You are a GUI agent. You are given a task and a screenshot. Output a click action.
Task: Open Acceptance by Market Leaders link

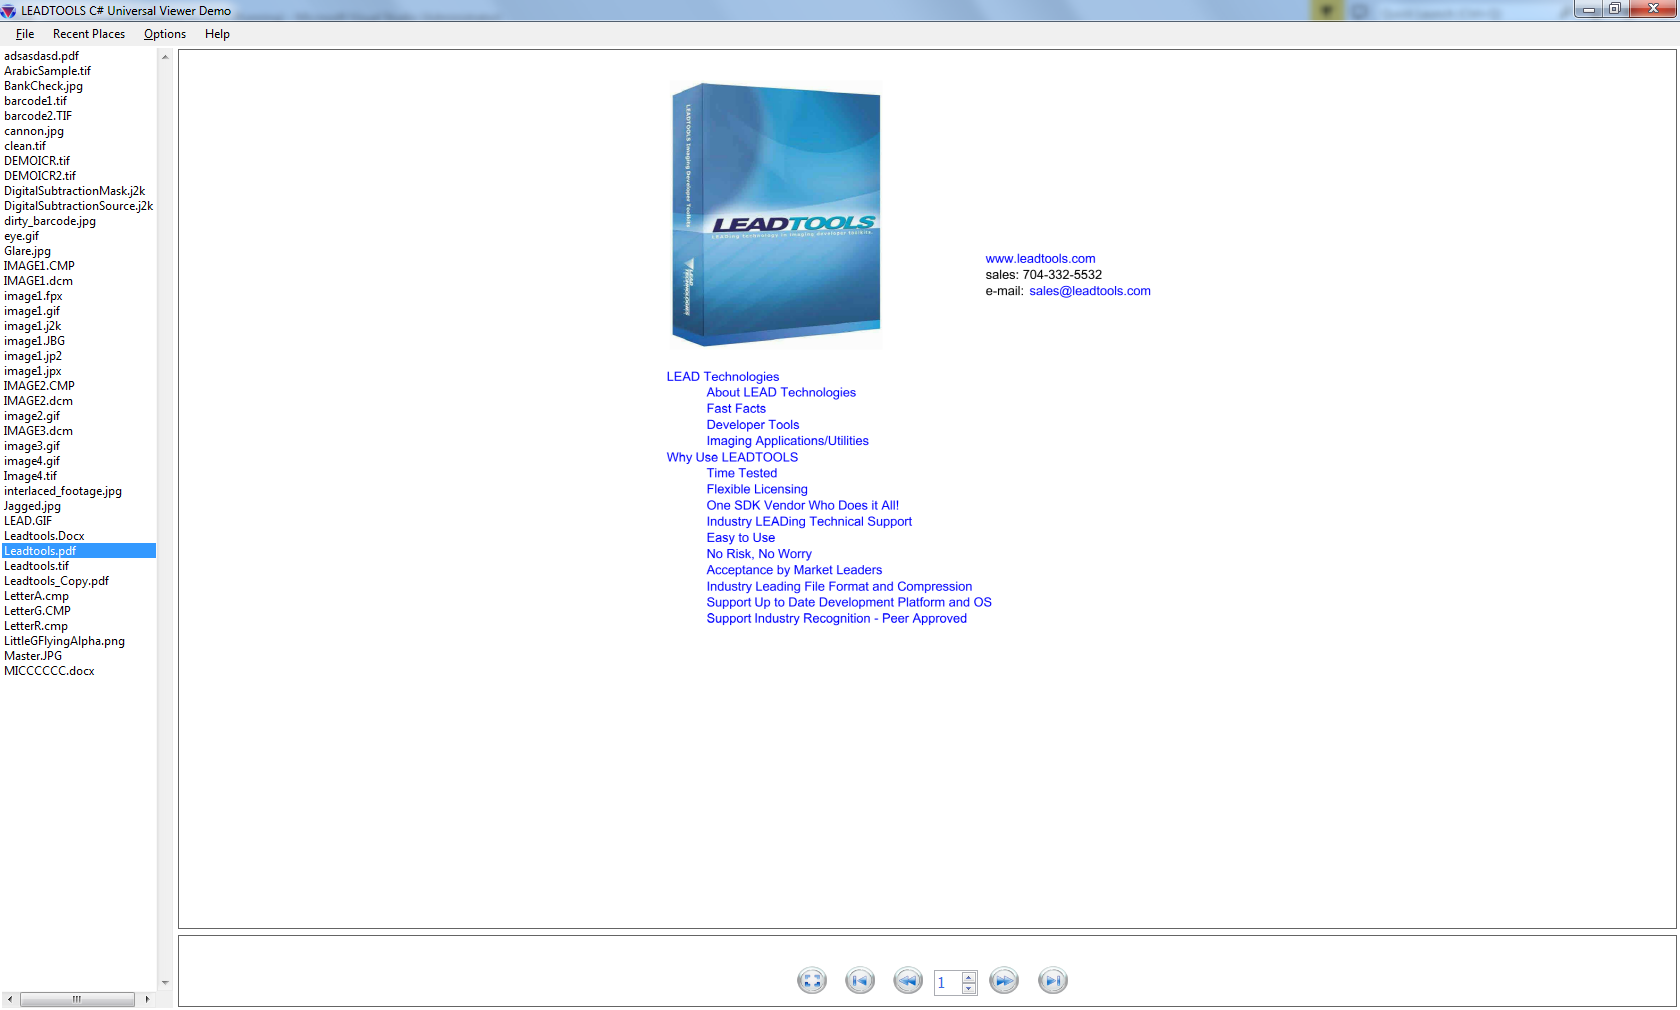point(794,570)
